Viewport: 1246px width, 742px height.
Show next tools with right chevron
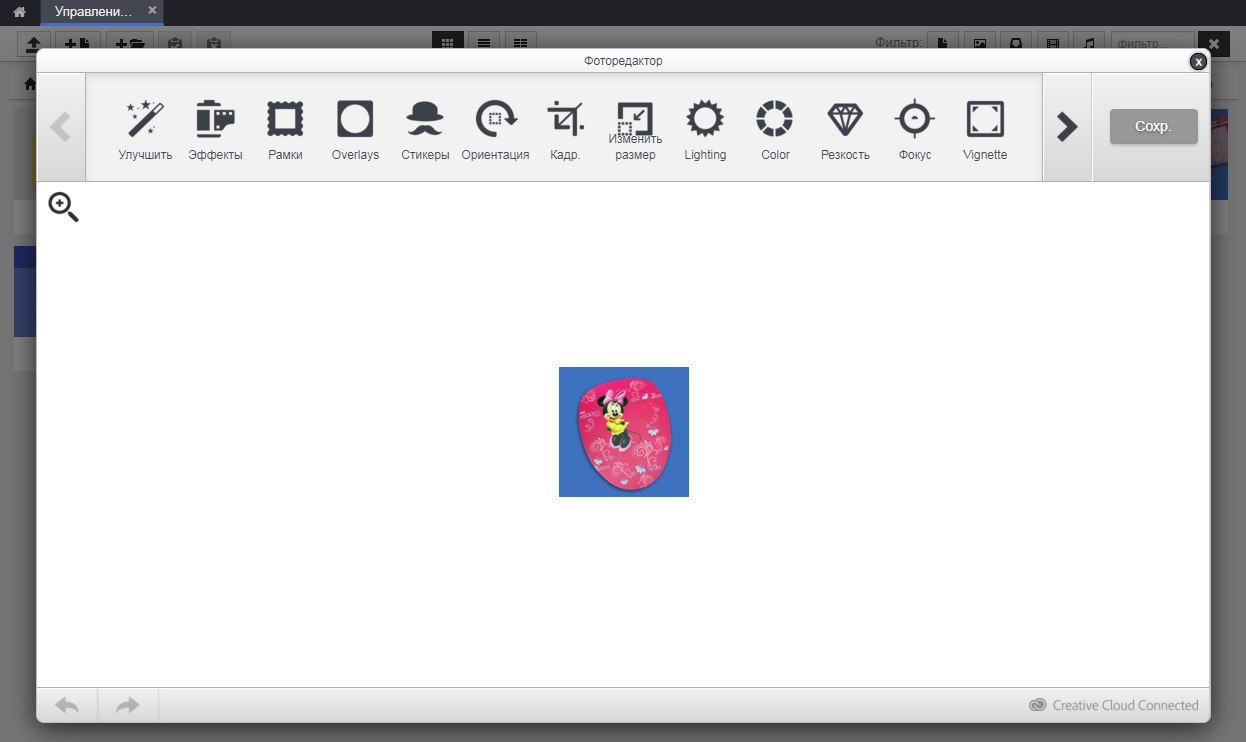(x=1067, y=127)
